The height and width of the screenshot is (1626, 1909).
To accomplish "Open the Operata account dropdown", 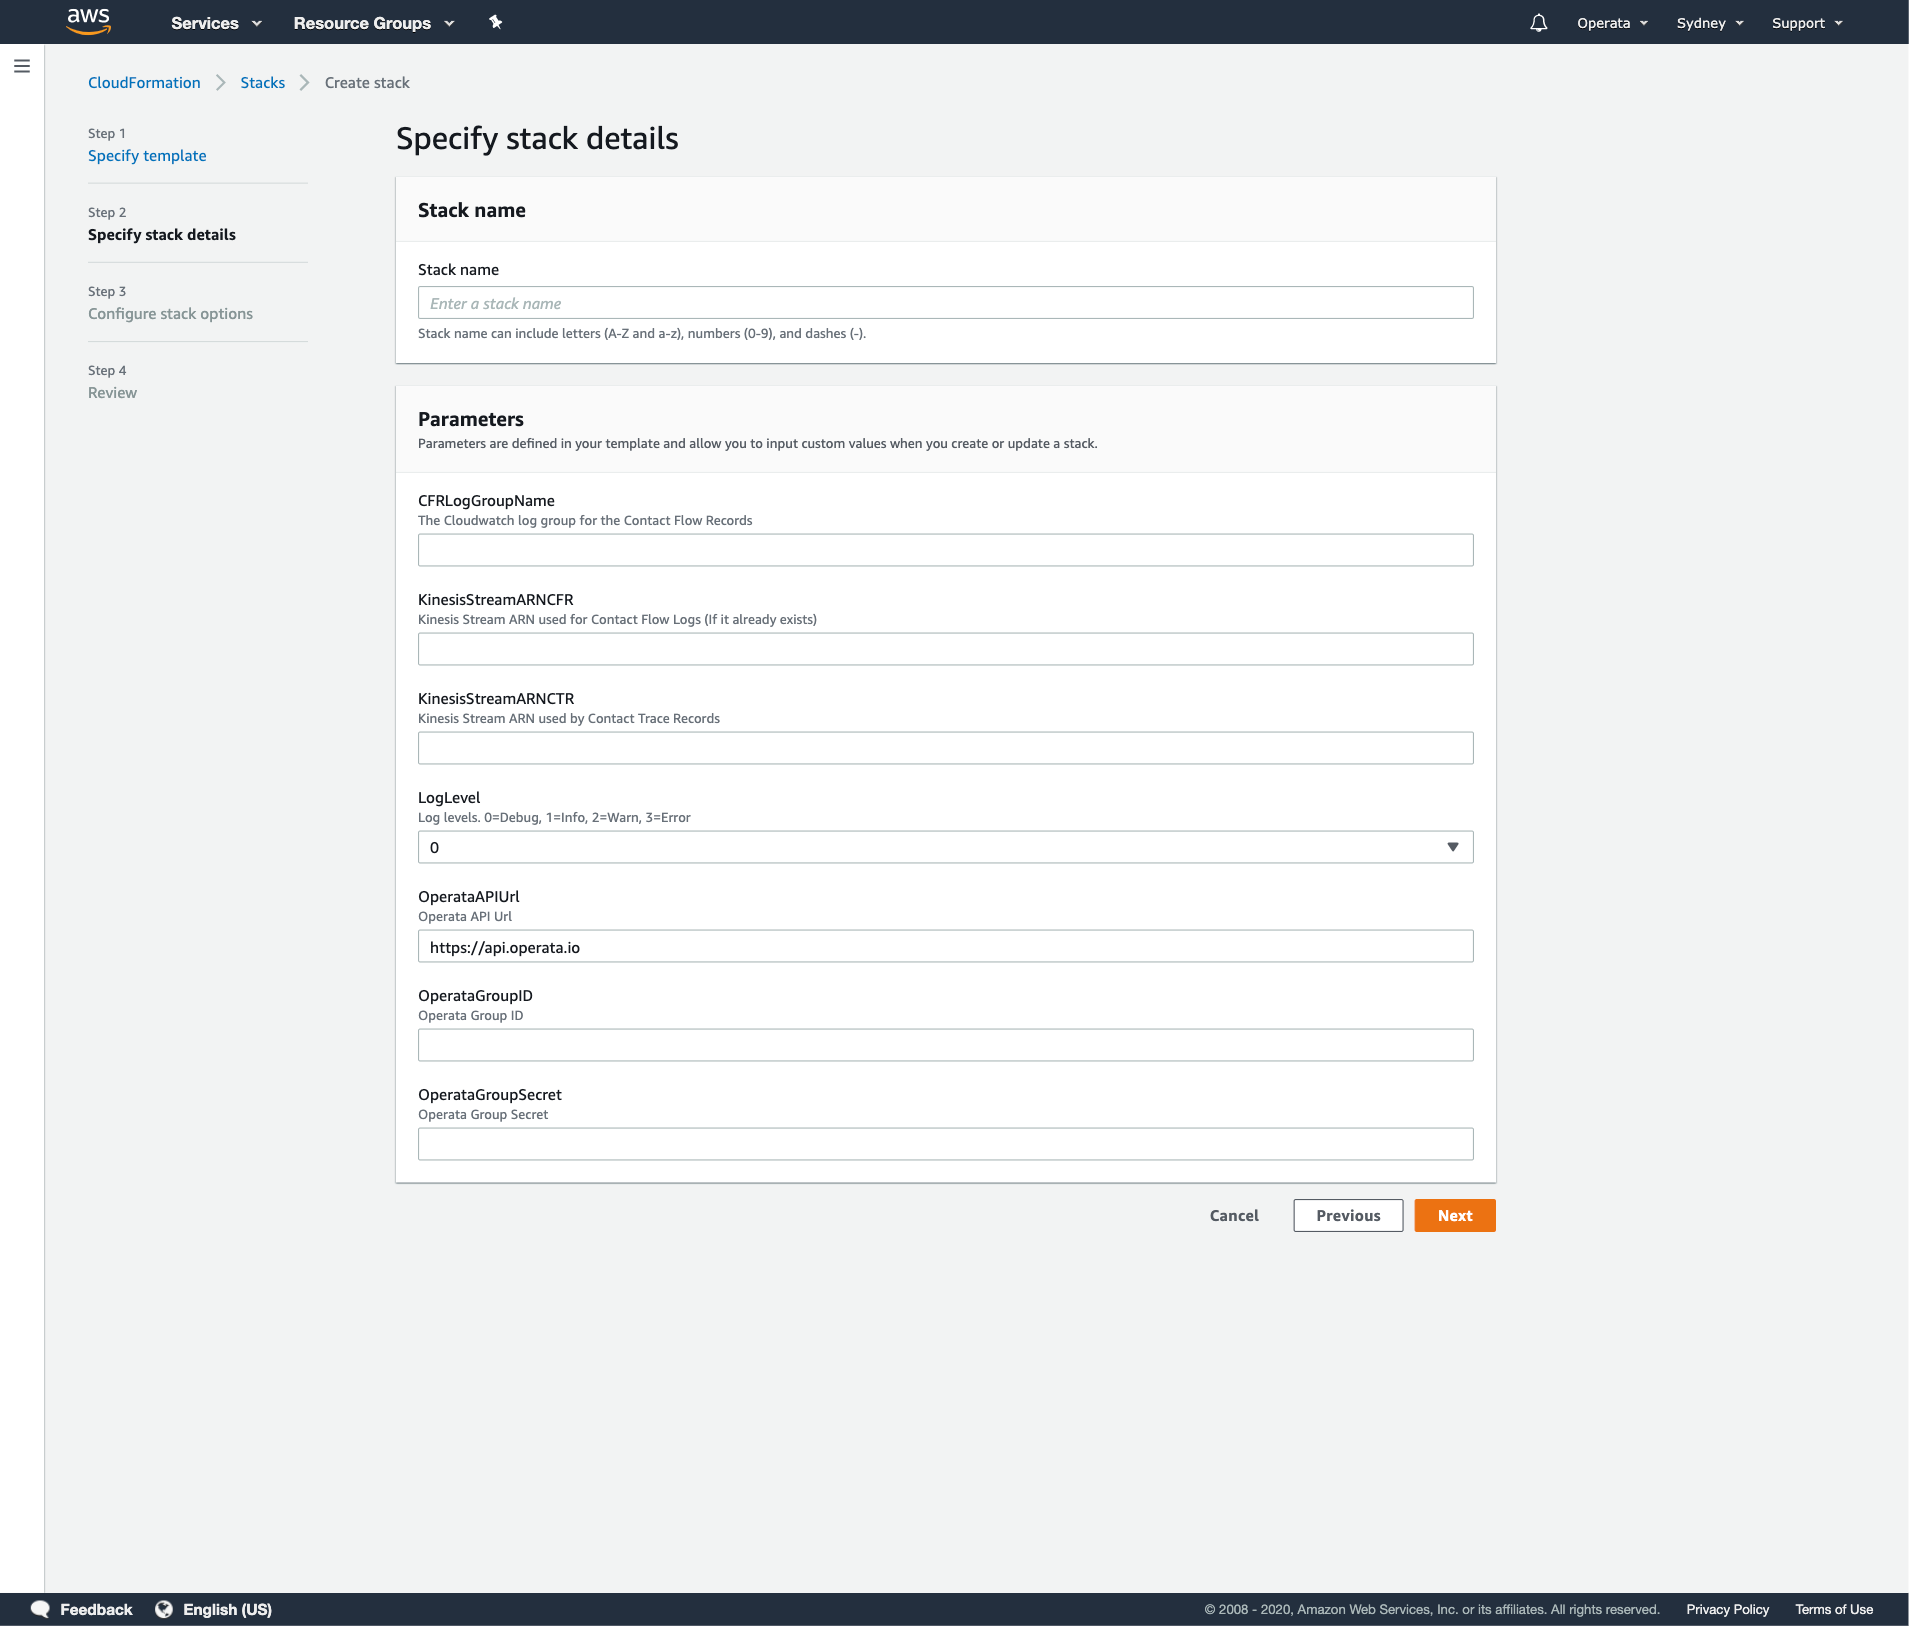I will tap(1612, 23).
